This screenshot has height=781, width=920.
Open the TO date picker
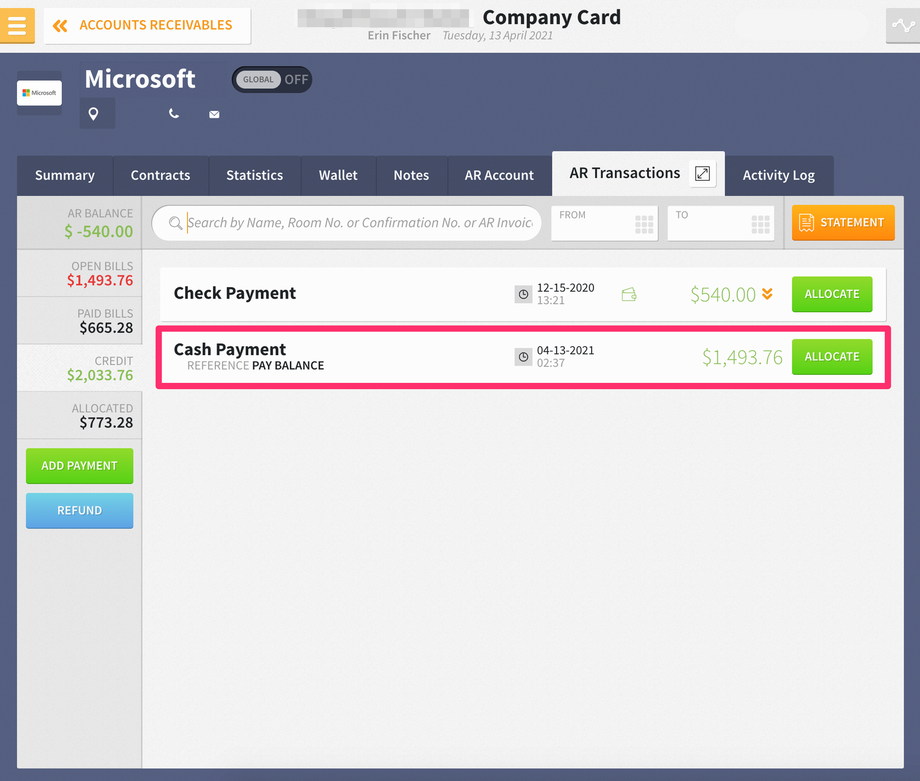(x=721, y=223)
